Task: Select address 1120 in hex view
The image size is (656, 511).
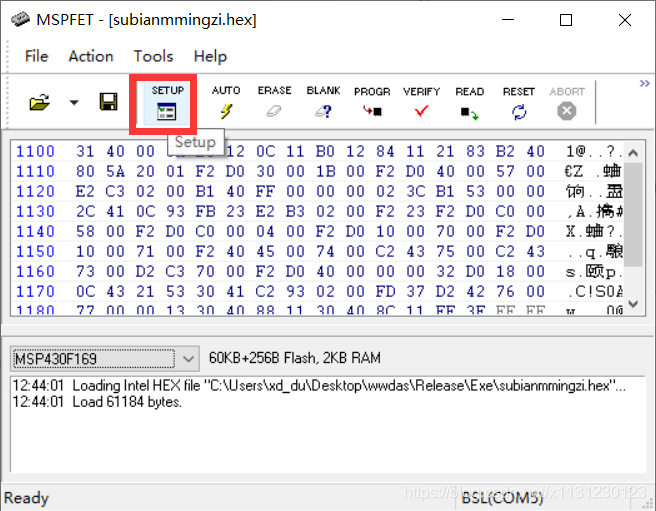Action: 35,191
